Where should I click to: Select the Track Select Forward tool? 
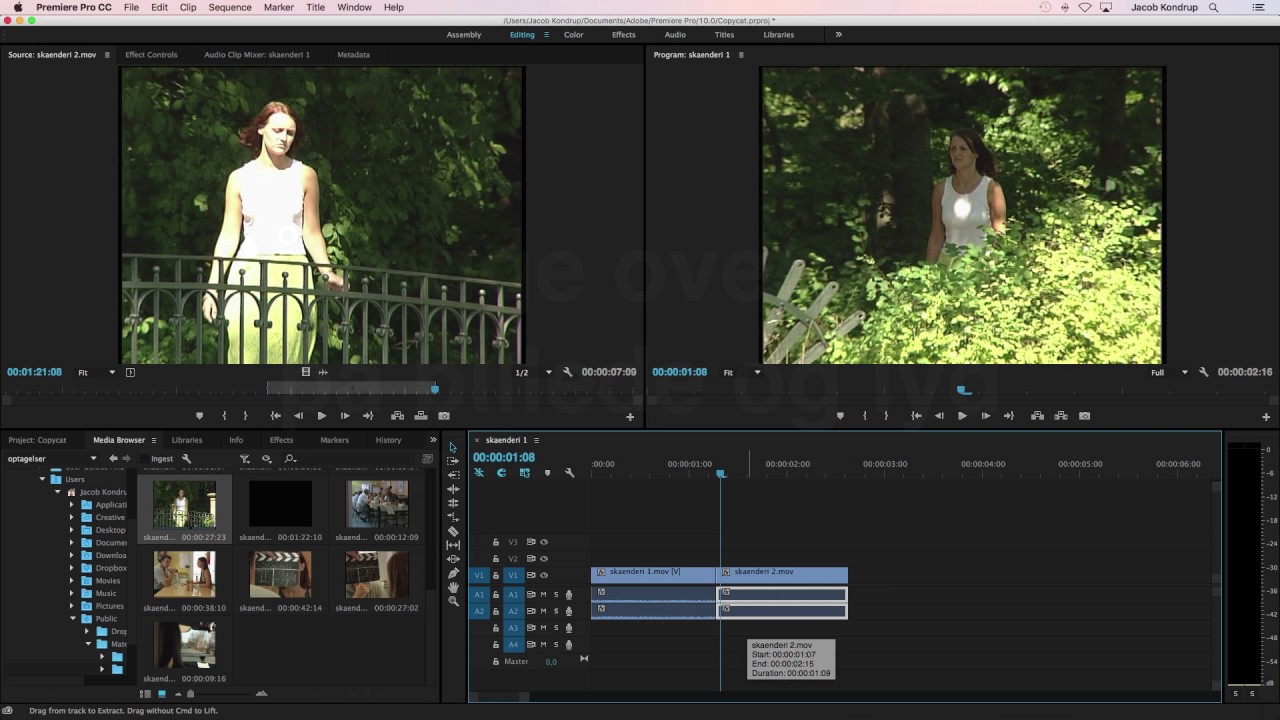point(453,461)
